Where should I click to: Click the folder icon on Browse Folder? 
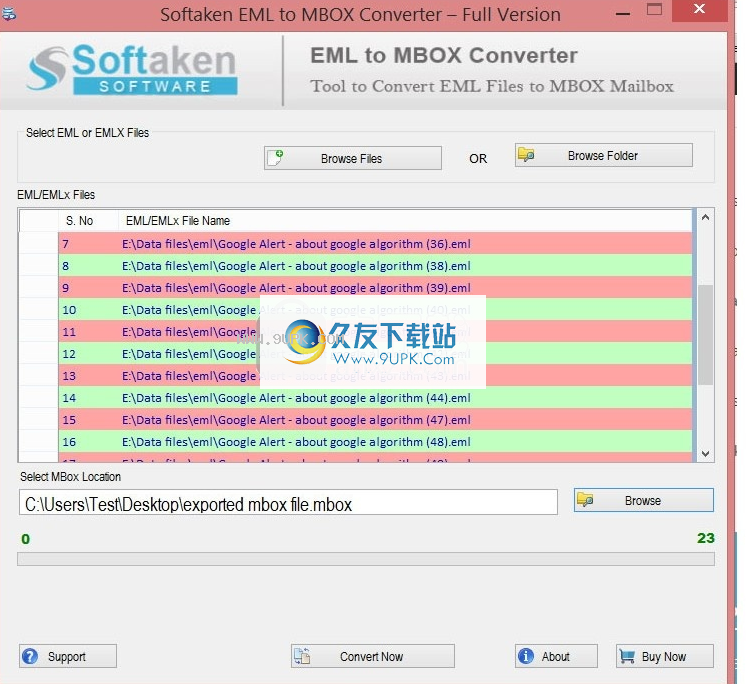(x=526, y=155)
